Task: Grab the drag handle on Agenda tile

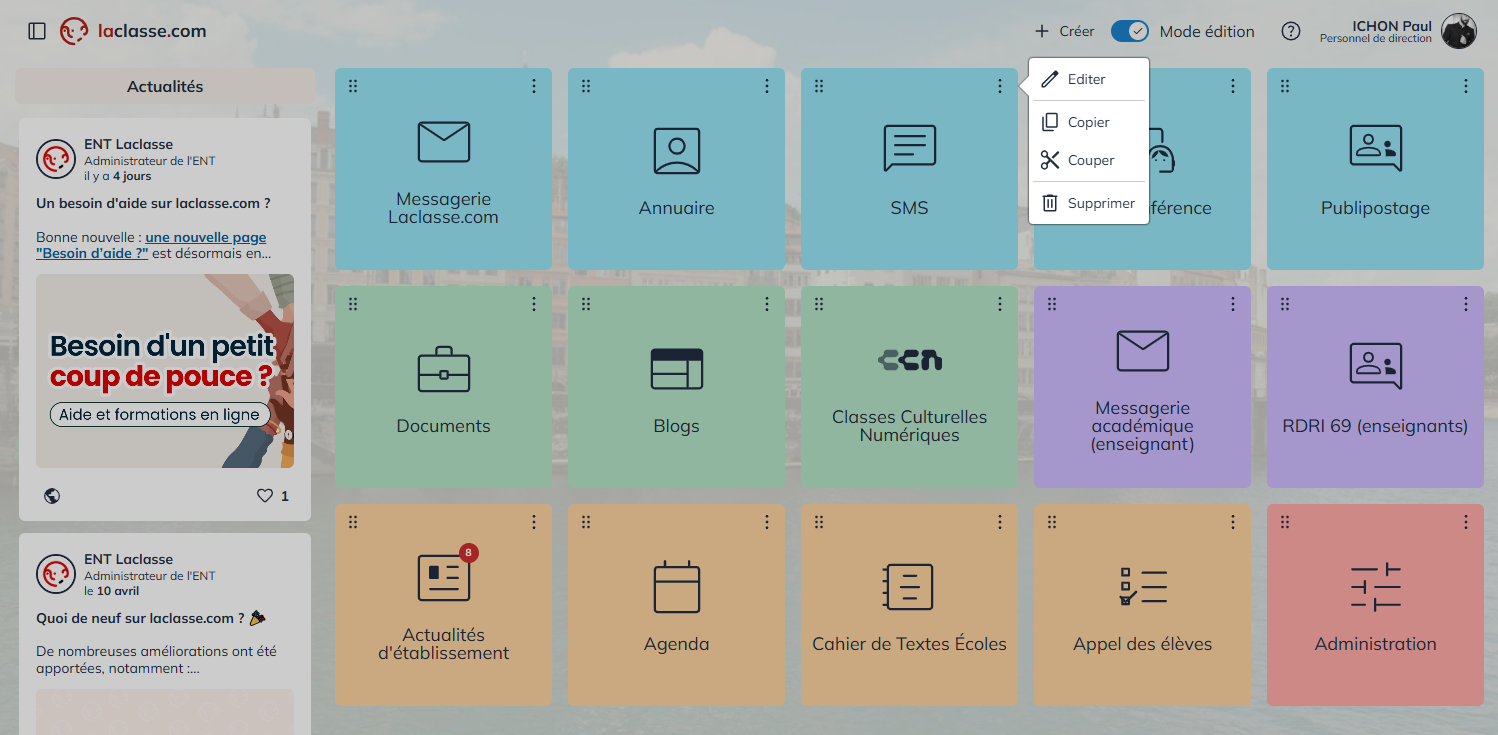Action: [x=586, y=522]
